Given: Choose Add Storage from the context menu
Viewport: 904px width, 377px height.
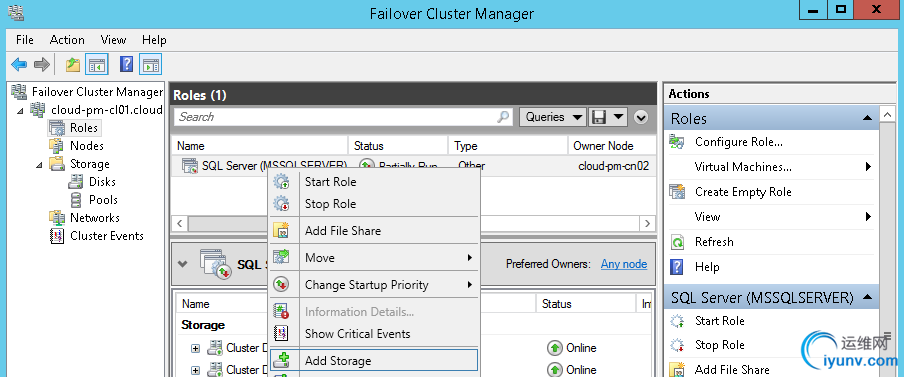Looking at the screenshot, I should point(374,361).
